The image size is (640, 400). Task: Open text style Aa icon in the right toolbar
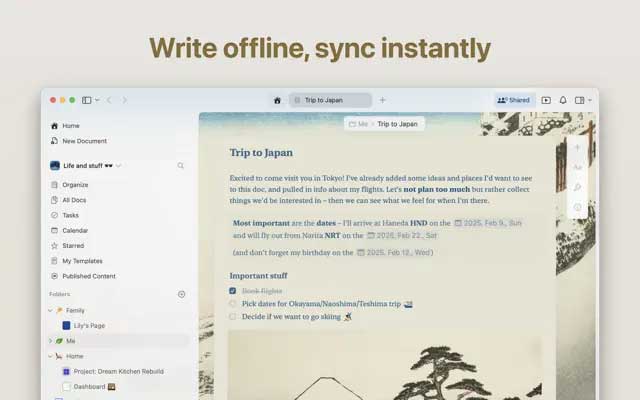(x=577, y=167)
